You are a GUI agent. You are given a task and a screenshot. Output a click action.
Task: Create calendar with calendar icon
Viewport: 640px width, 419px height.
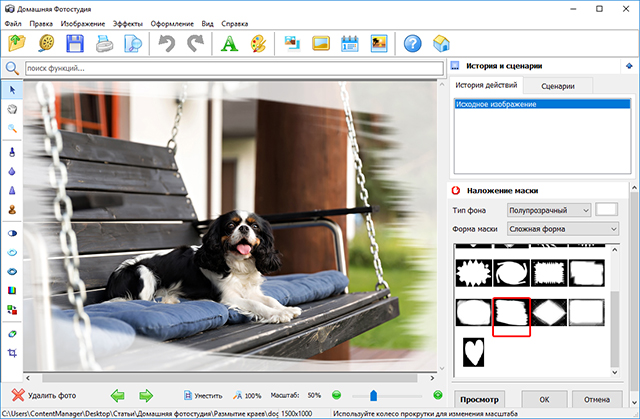(x=350, y=43)
